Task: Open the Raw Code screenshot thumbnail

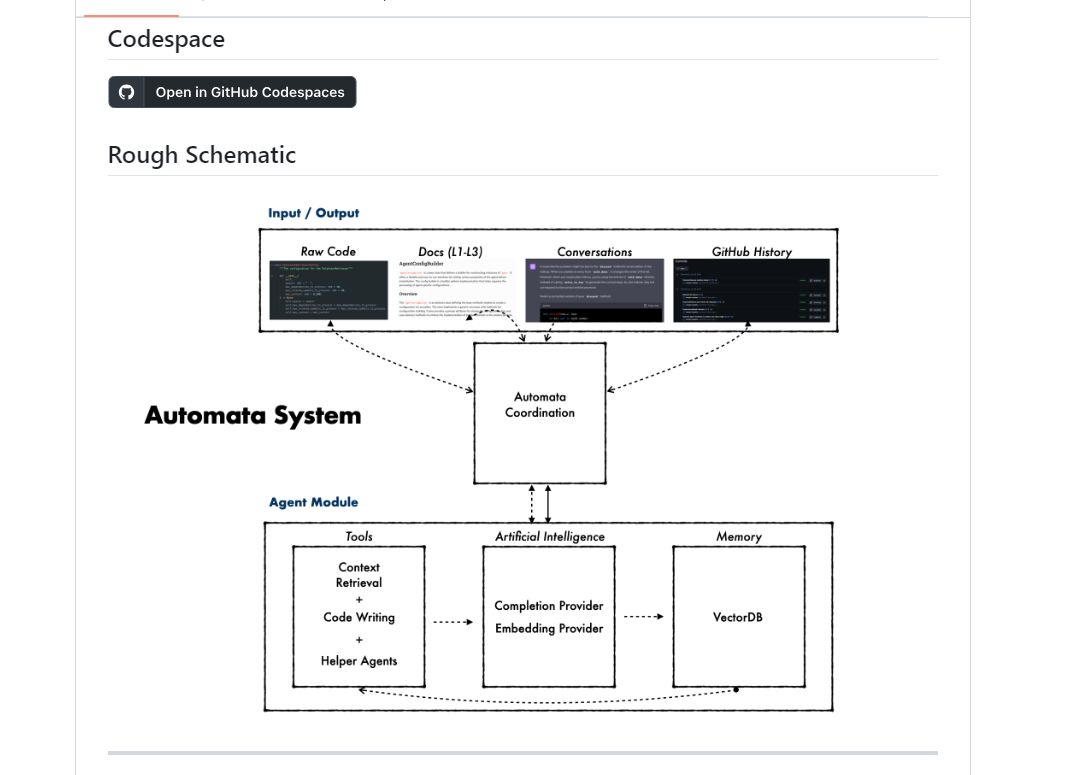Action: point(328,290)
